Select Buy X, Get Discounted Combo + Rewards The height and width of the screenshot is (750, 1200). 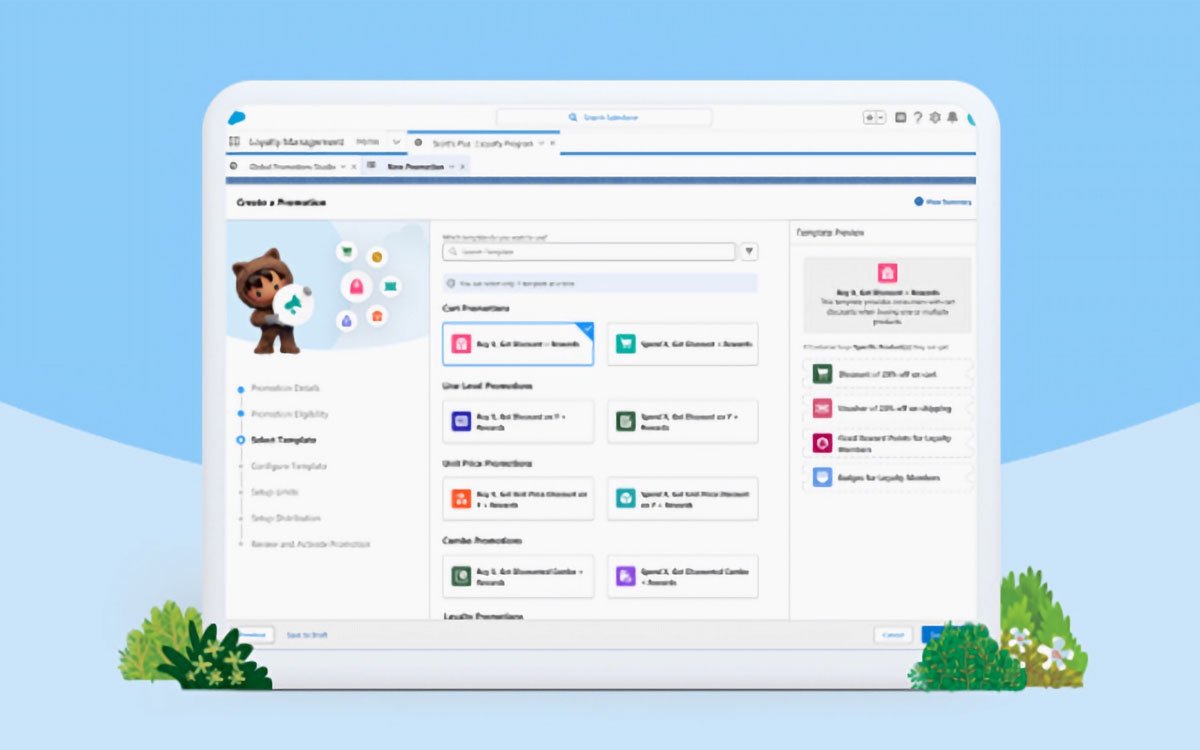(518, 576)
